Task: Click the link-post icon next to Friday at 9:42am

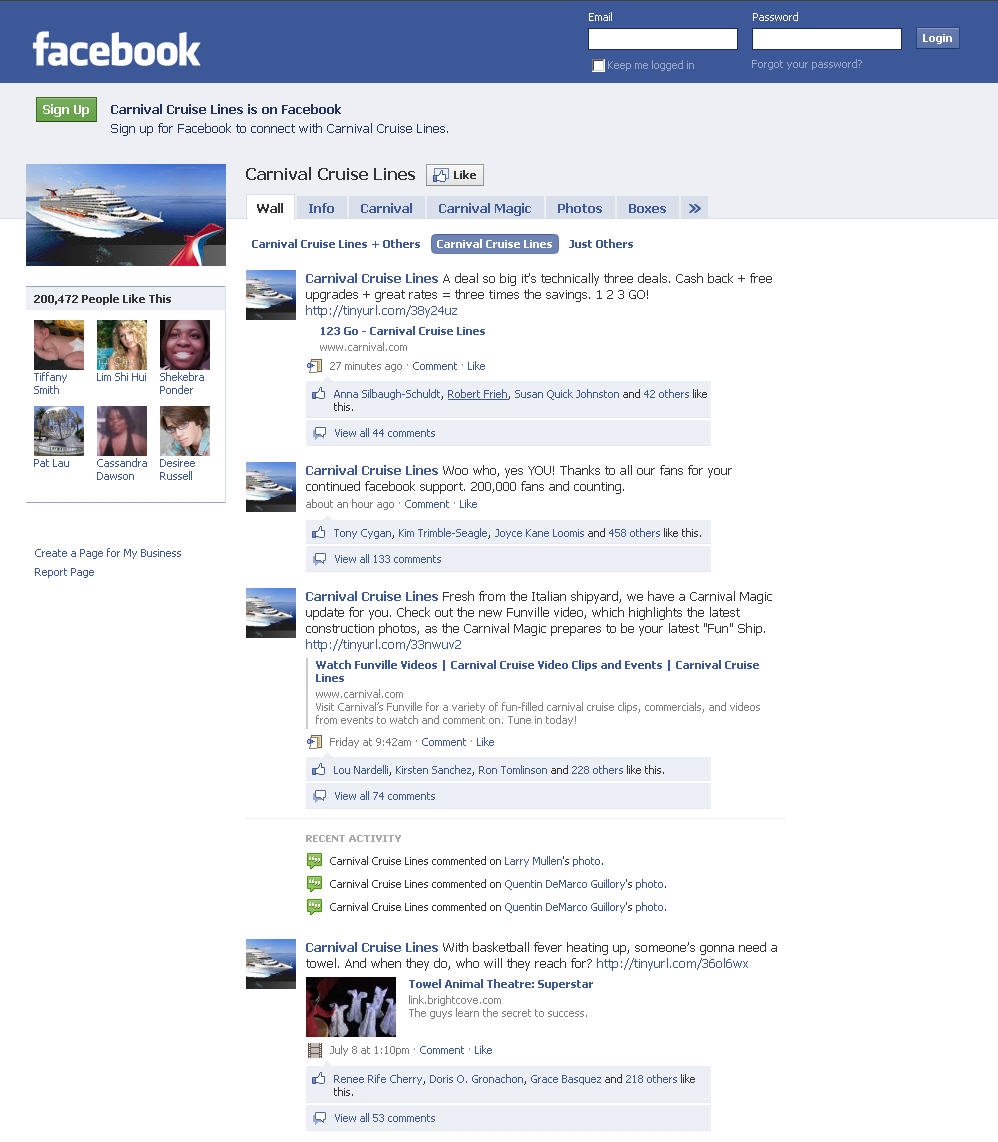Action: 314,741
